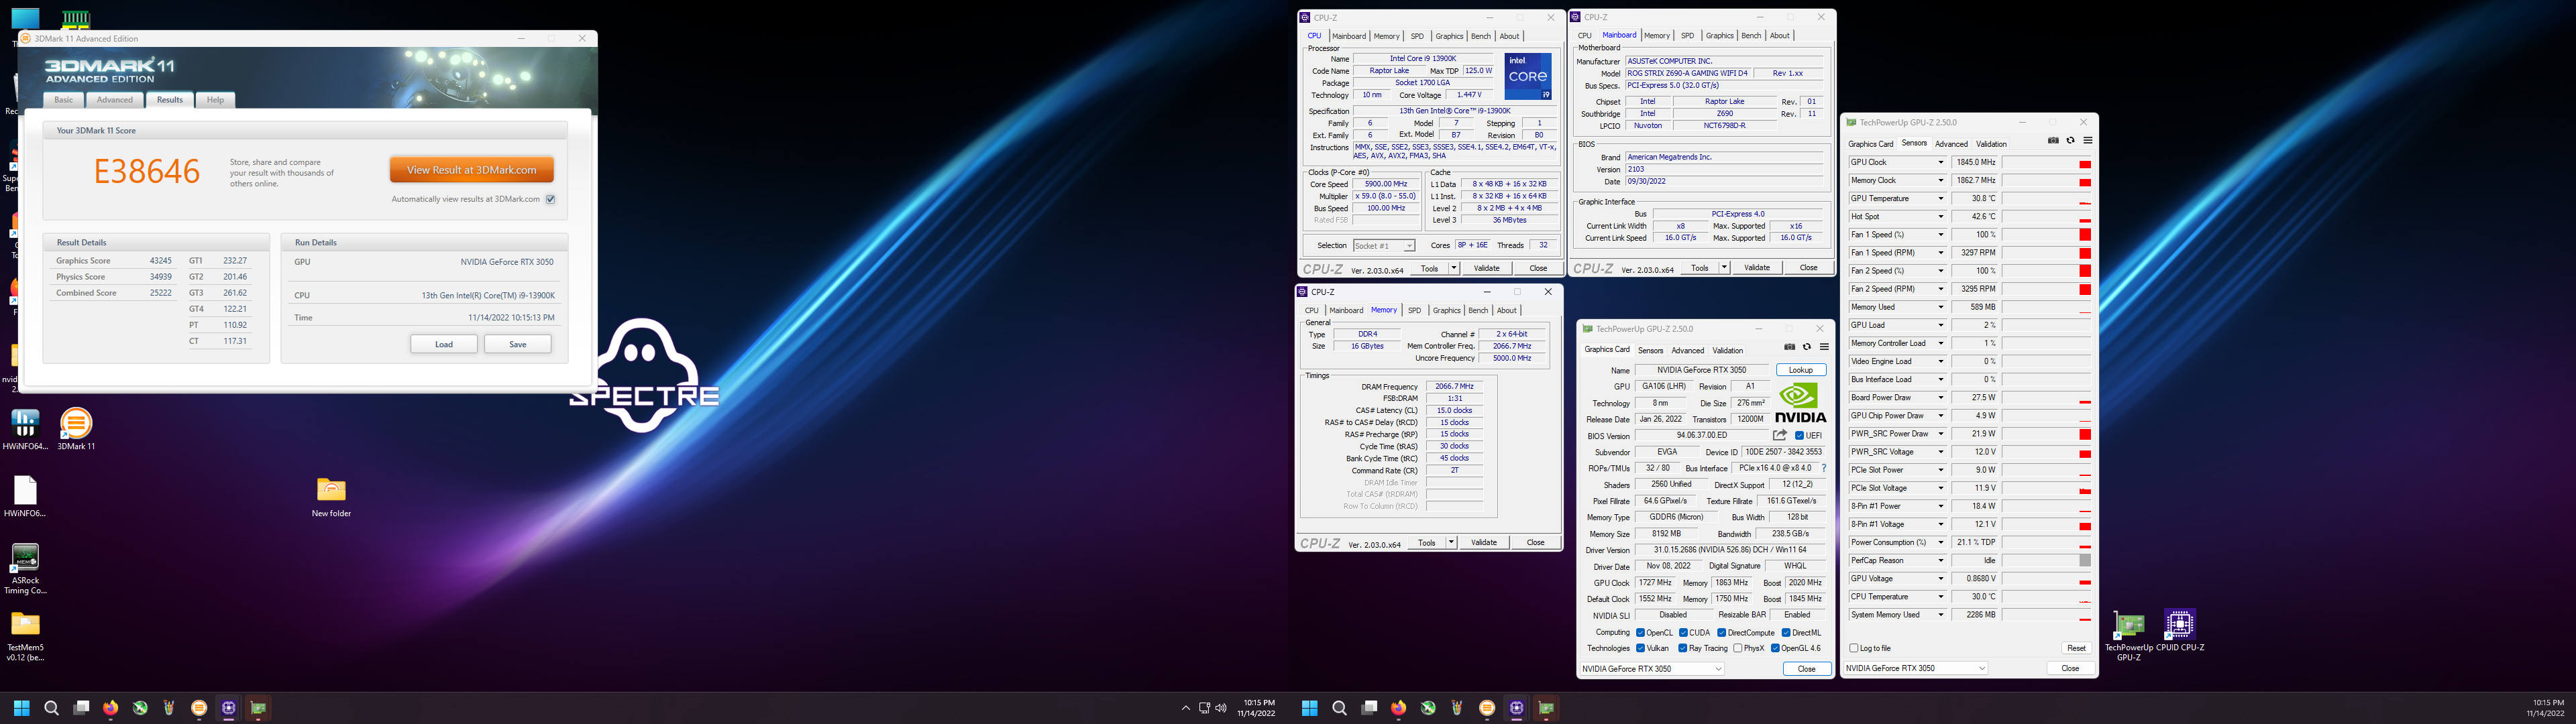Click refresh icon in GPU-Z Sensors window
The height and width of the screenshot is (724, 2576).
(x=2071, y=141)
